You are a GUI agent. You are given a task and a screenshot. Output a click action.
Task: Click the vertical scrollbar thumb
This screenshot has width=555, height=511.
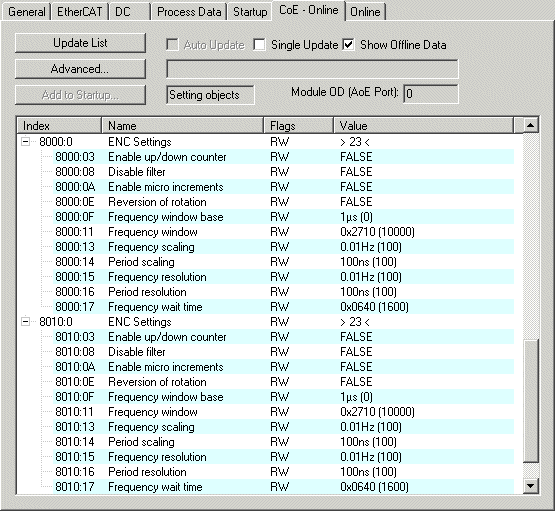coord(531,401)
